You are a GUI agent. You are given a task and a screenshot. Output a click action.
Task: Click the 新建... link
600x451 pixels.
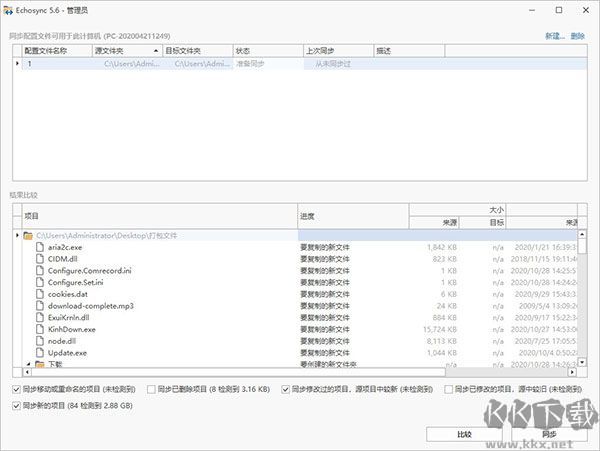click(x=555, y=36)
